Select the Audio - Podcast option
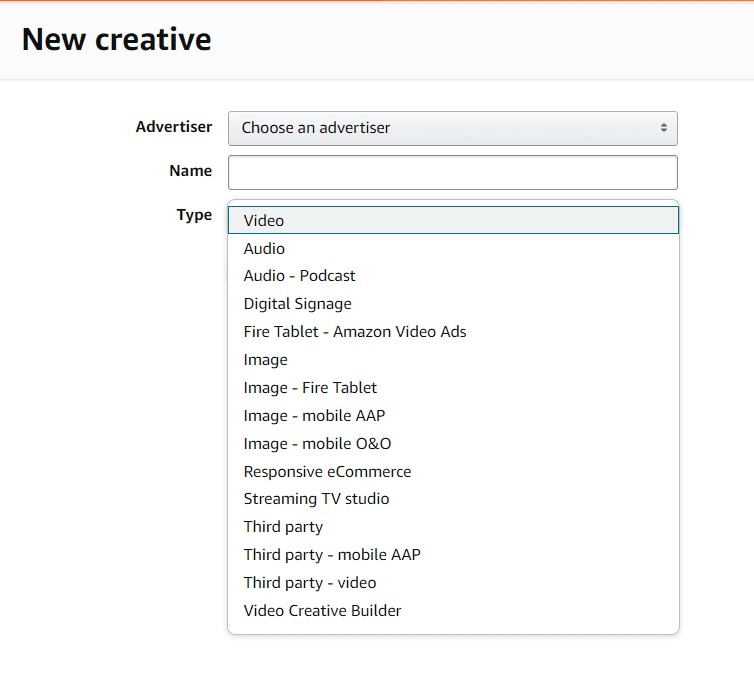The height and width of the screenshot is (691, 754). point(299,276)
